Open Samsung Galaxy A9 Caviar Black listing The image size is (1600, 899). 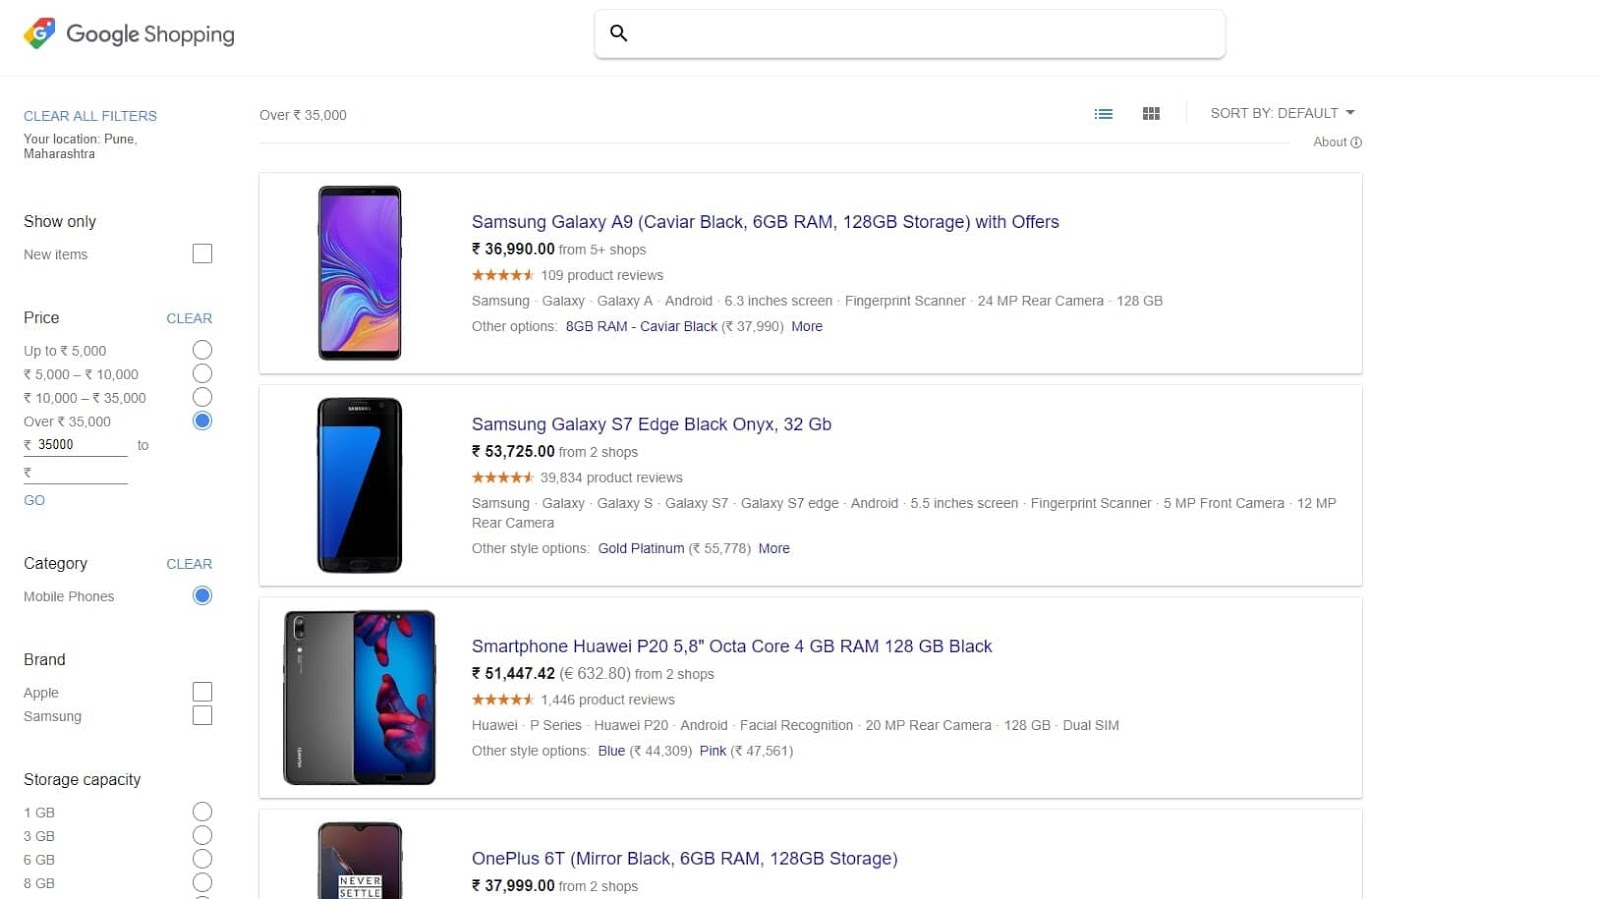click(765, 222)
